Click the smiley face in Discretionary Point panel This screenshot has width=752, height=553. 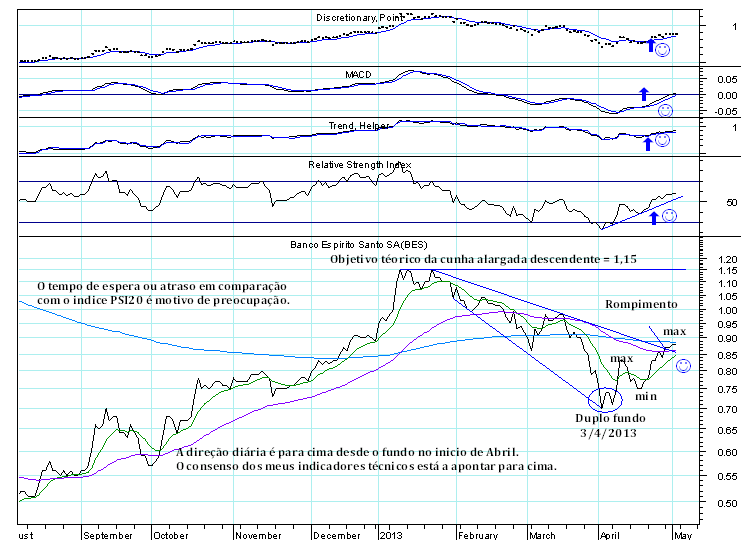(662, 50)
